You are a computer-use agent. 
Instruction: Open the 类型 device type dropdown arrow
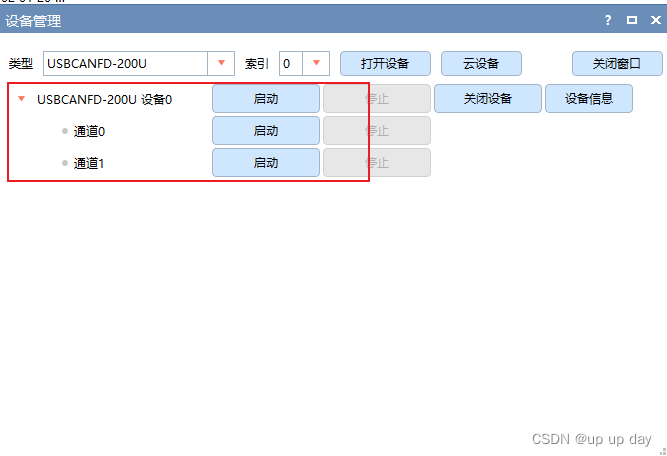pos(221,63)
